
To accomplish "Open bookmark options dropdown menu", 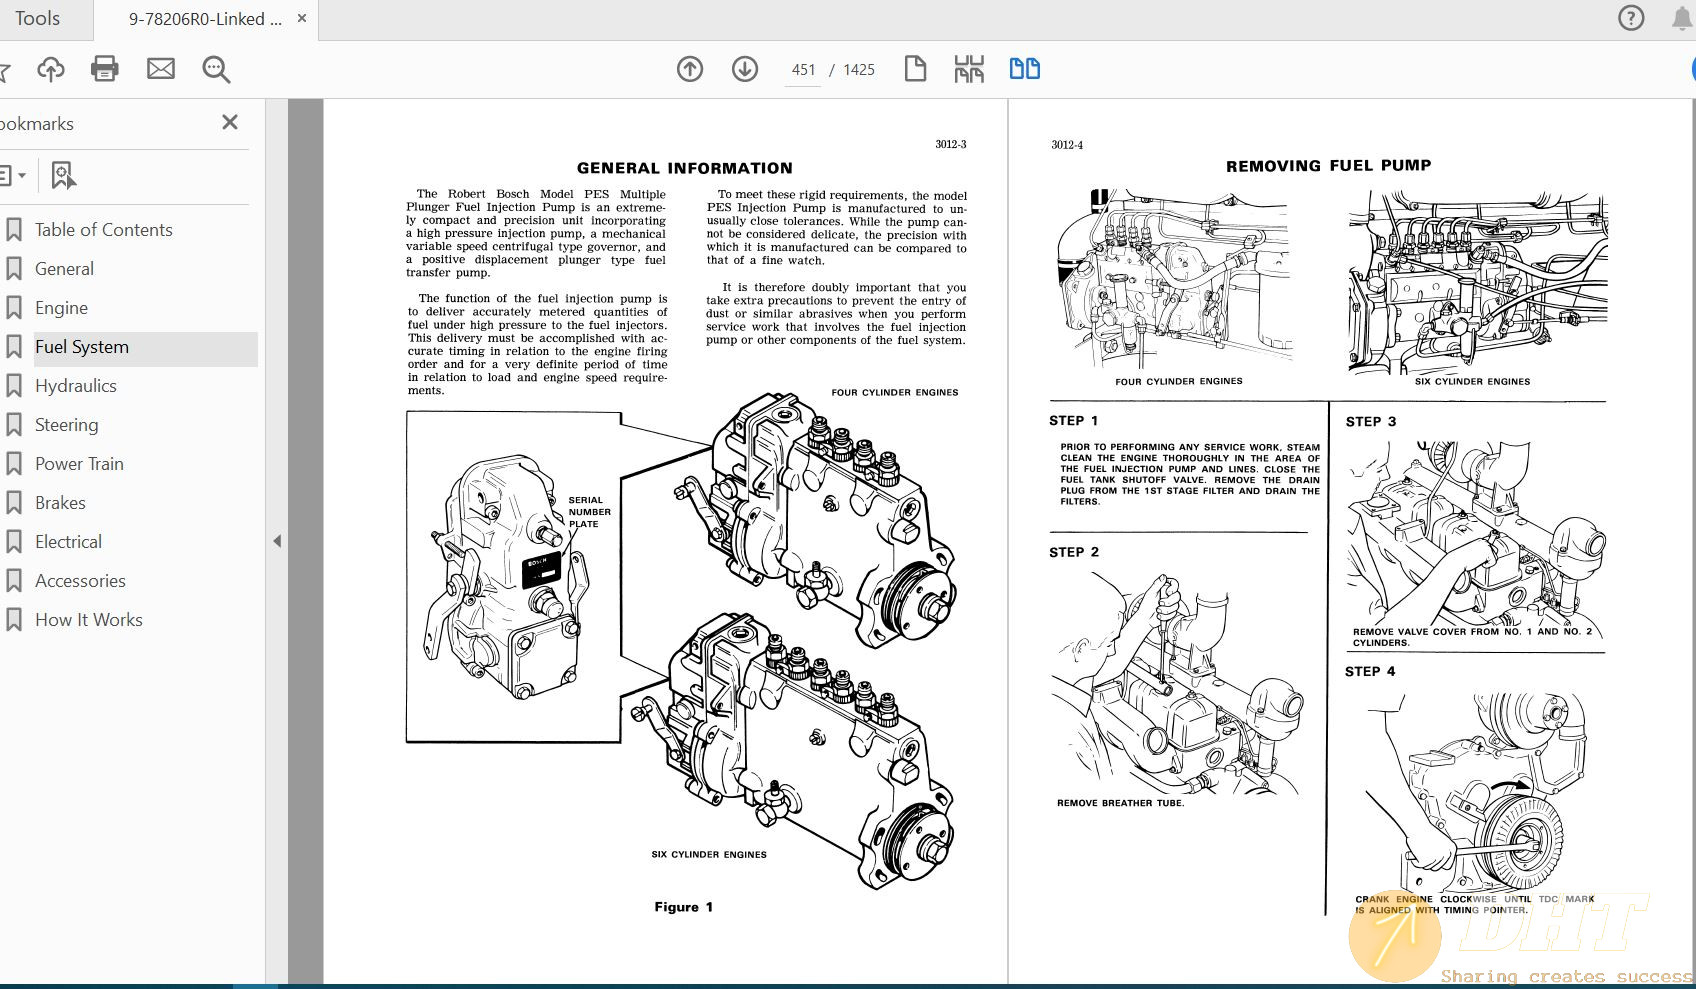I will click(12, 176).
